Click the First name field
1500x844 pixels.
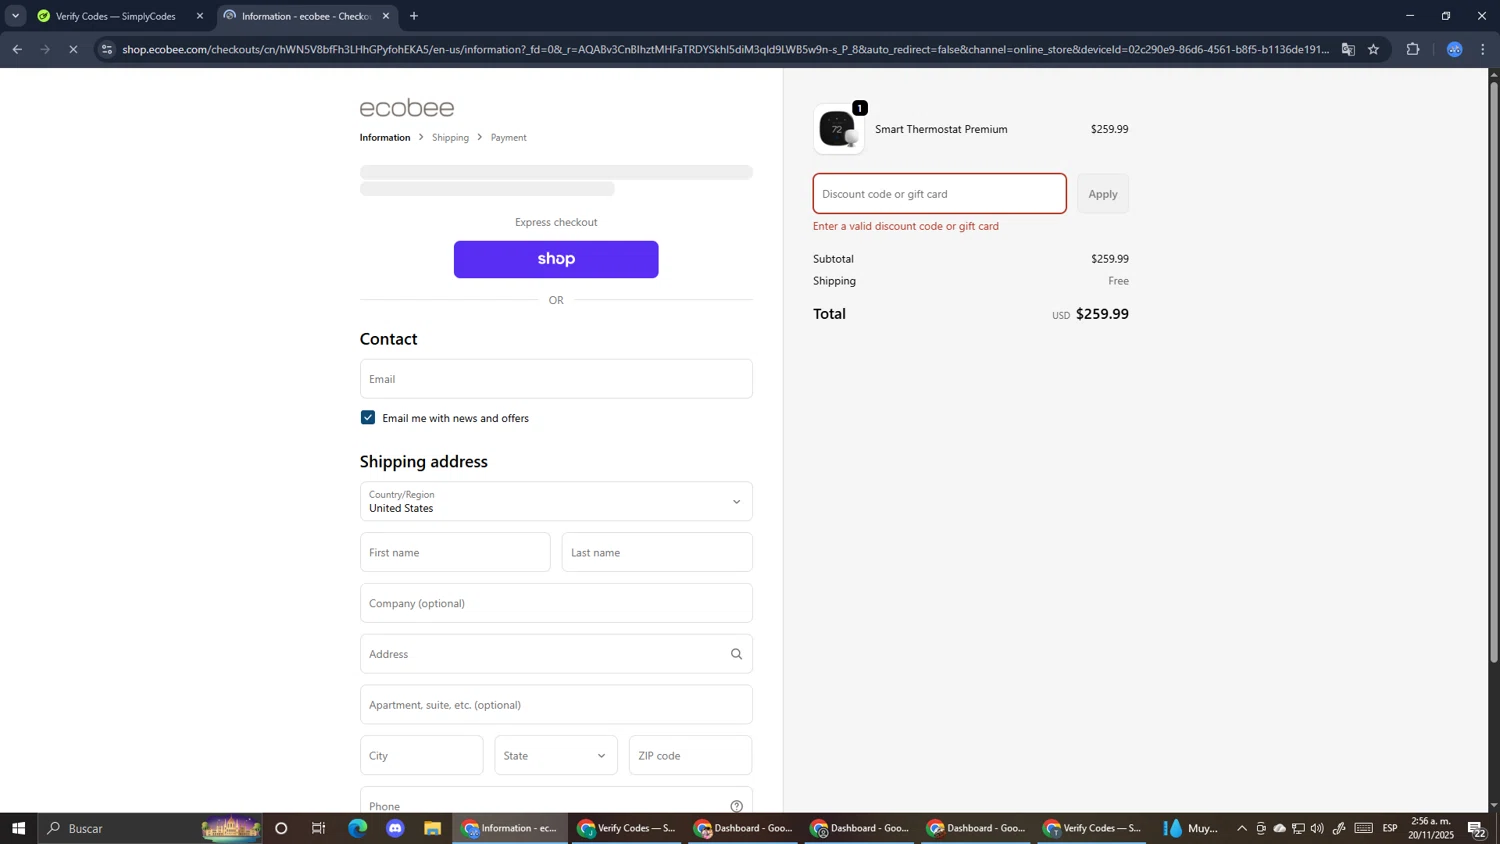[x=455, y=552]
